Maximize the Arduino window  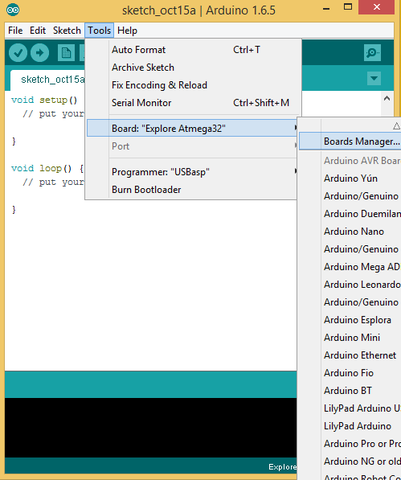pos(348,7)
